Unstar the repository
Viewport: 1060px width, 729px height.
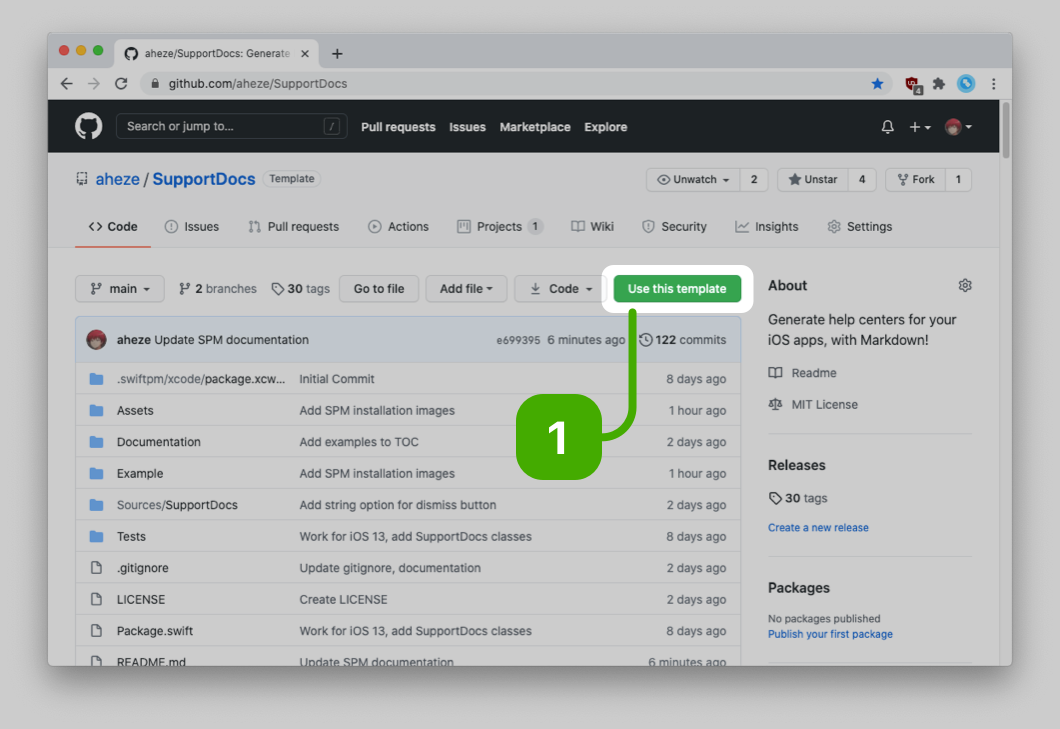[813, 179]
